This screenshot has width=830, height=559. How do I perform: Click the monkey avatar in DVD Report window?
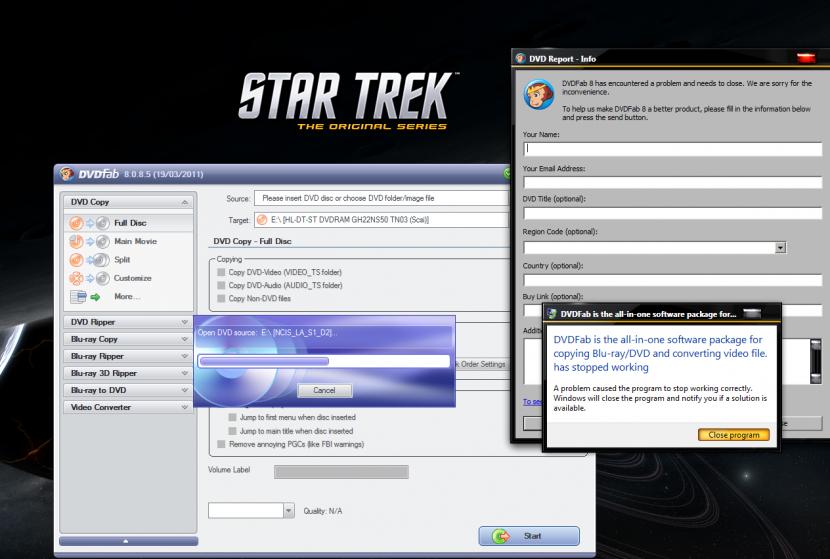click(539, 94)
